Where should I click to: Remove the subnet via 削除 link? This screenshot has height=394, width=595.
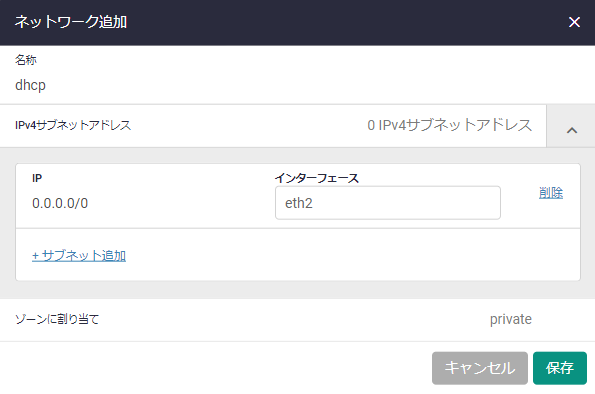pos(551,193)
